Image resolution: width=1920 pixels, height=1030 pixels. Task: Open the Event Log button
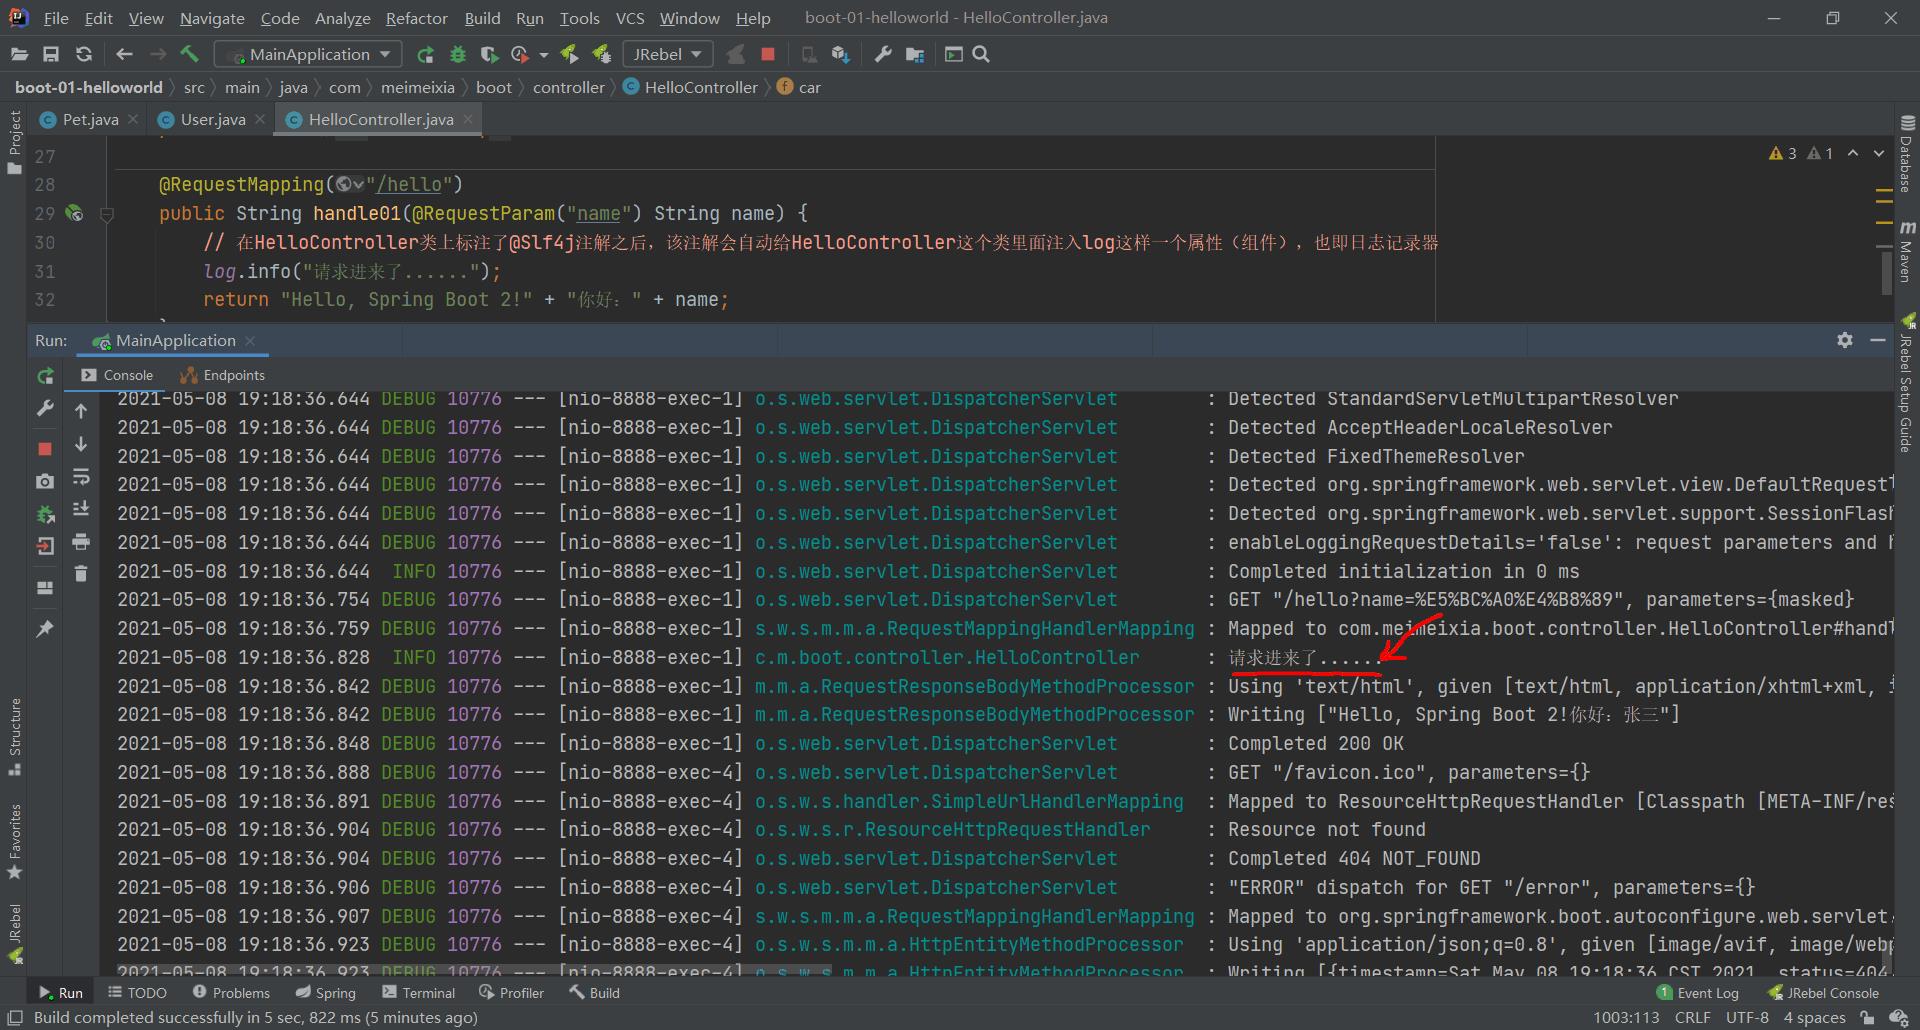pos(1698,993)
